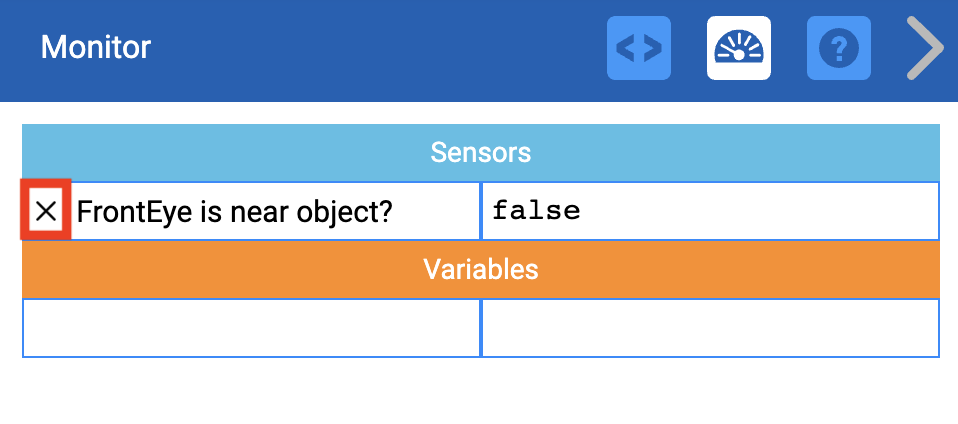The image size is (958, 424).
Task: Click the Monitor gauge icon
Action: pyautogui.click(x=738, y=48)
